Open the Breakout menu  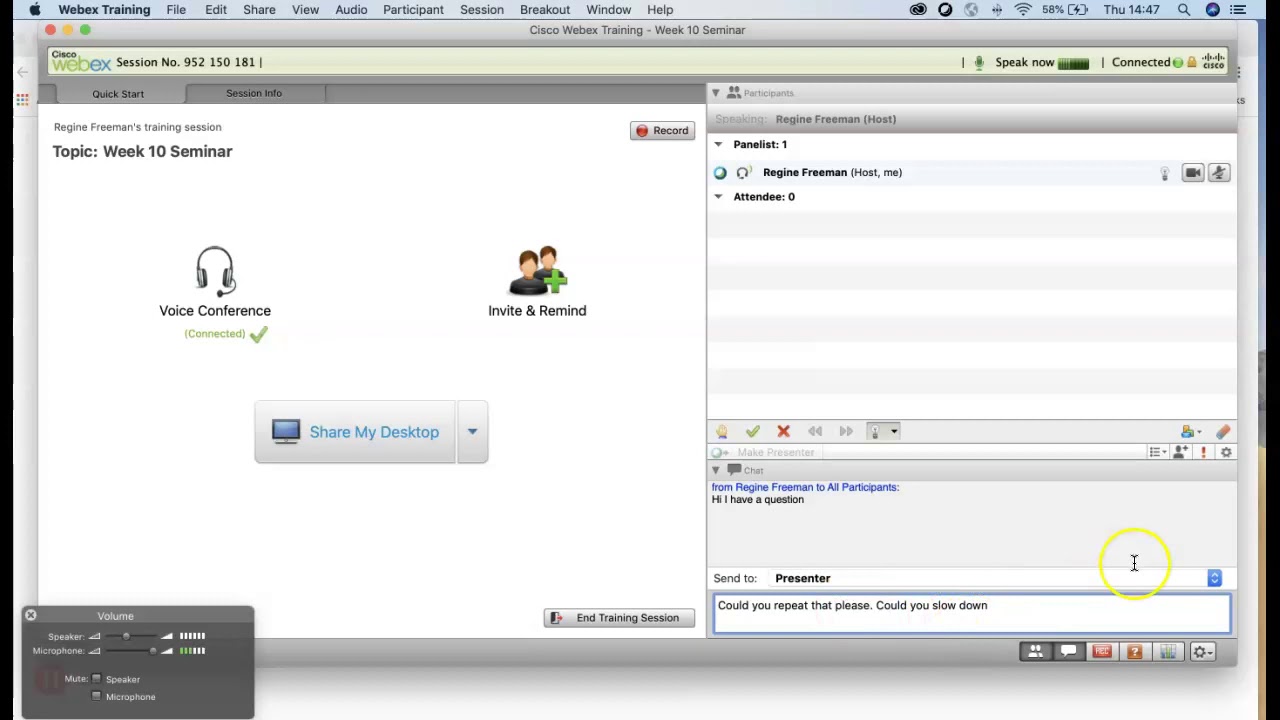point(545,10)
